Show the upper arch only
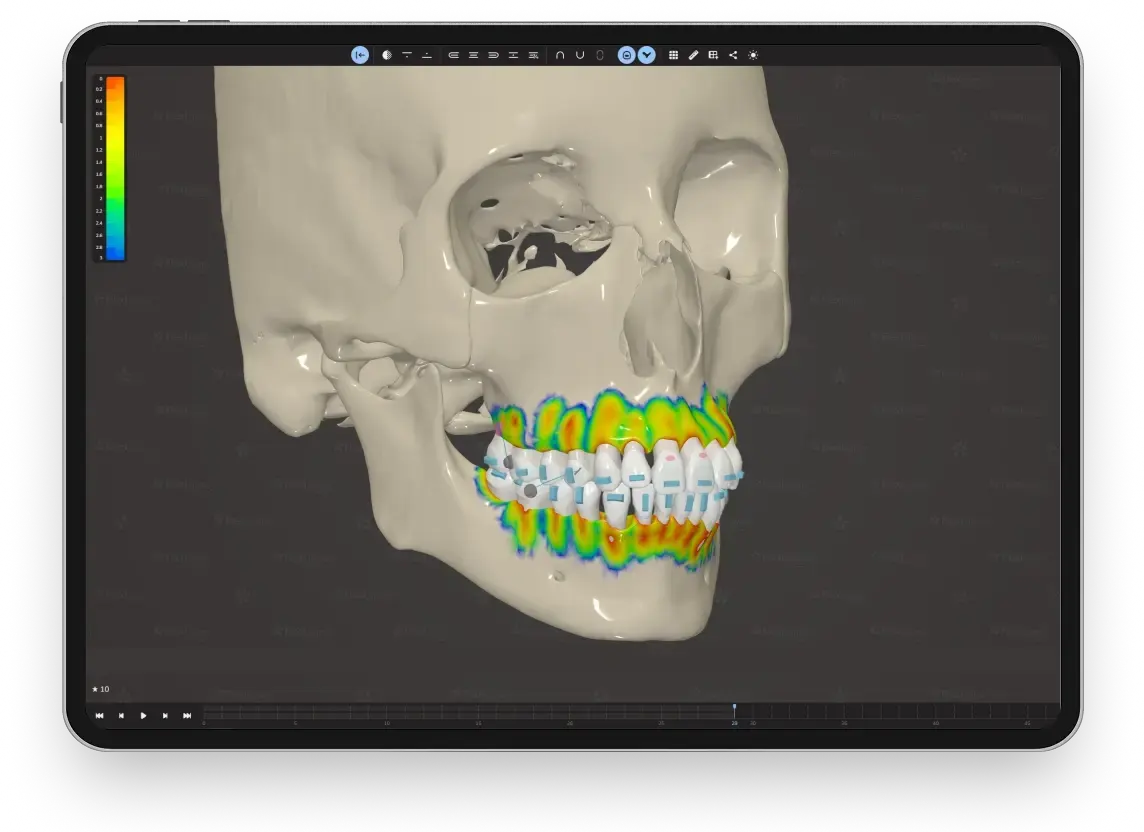Image resolution: width=1144 pixels, height=832 pixels. click(x=560, y=55)
